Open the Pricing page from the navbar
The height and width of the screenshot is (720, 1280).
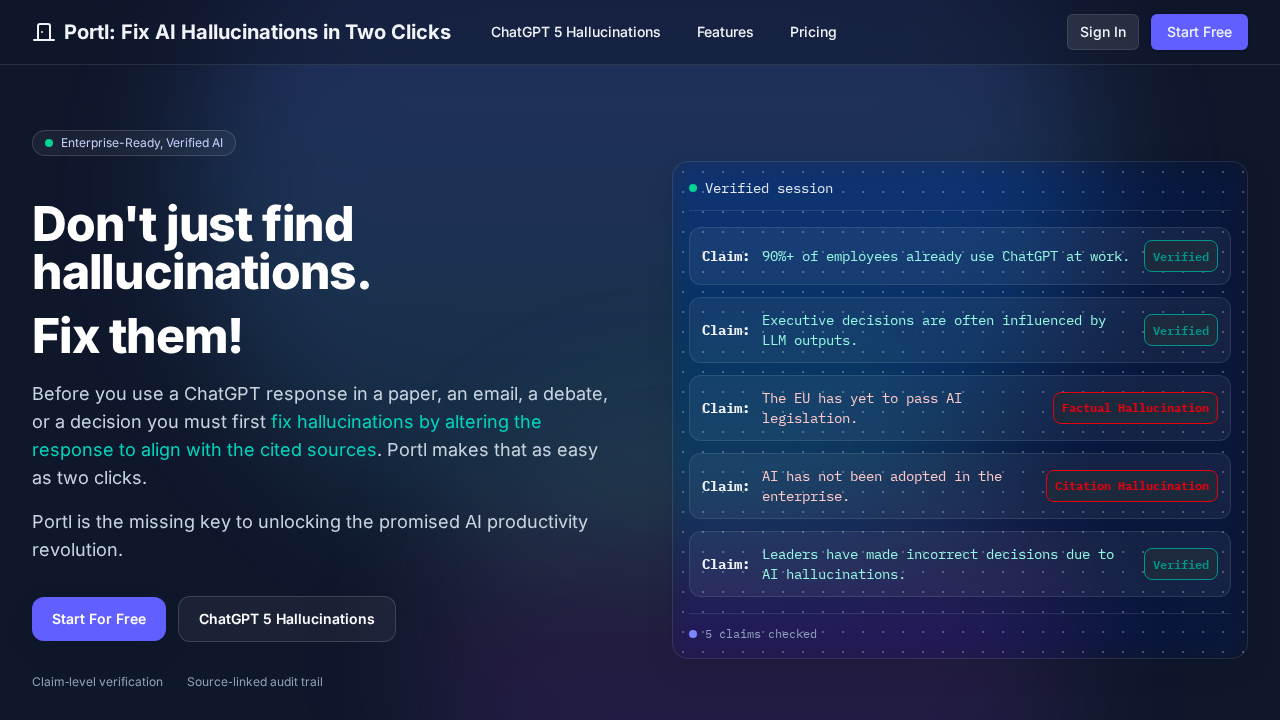813,32
